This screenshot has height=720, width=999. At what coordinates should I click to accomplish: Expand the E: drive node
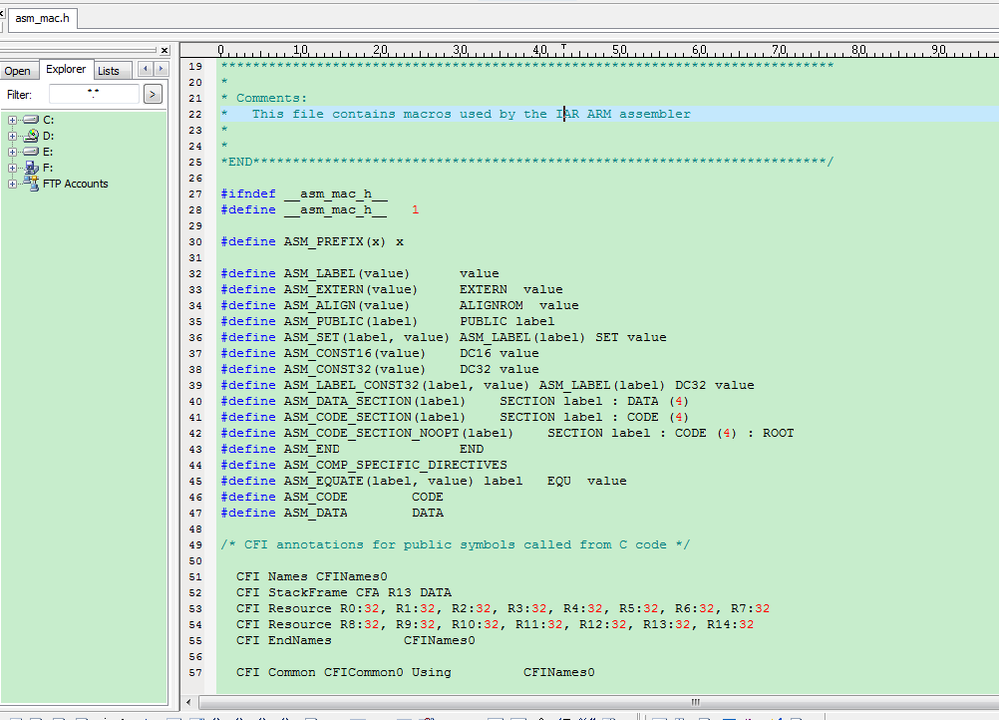pos(12,152)
